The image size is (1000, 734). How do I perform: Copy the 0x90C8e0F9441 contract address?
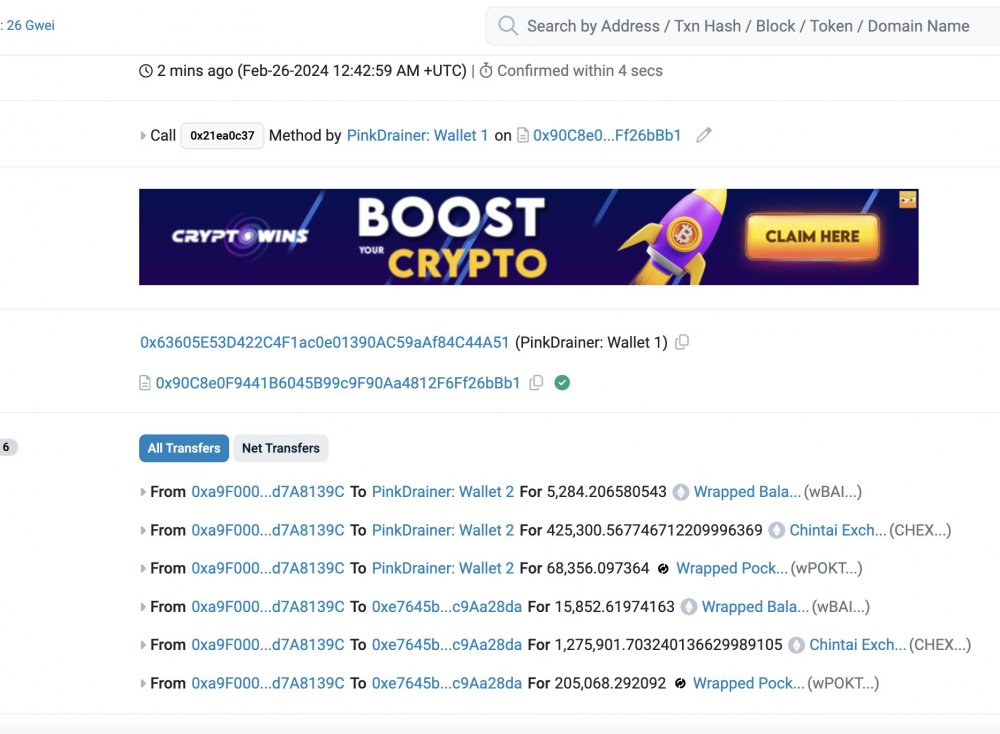[536, 383]
